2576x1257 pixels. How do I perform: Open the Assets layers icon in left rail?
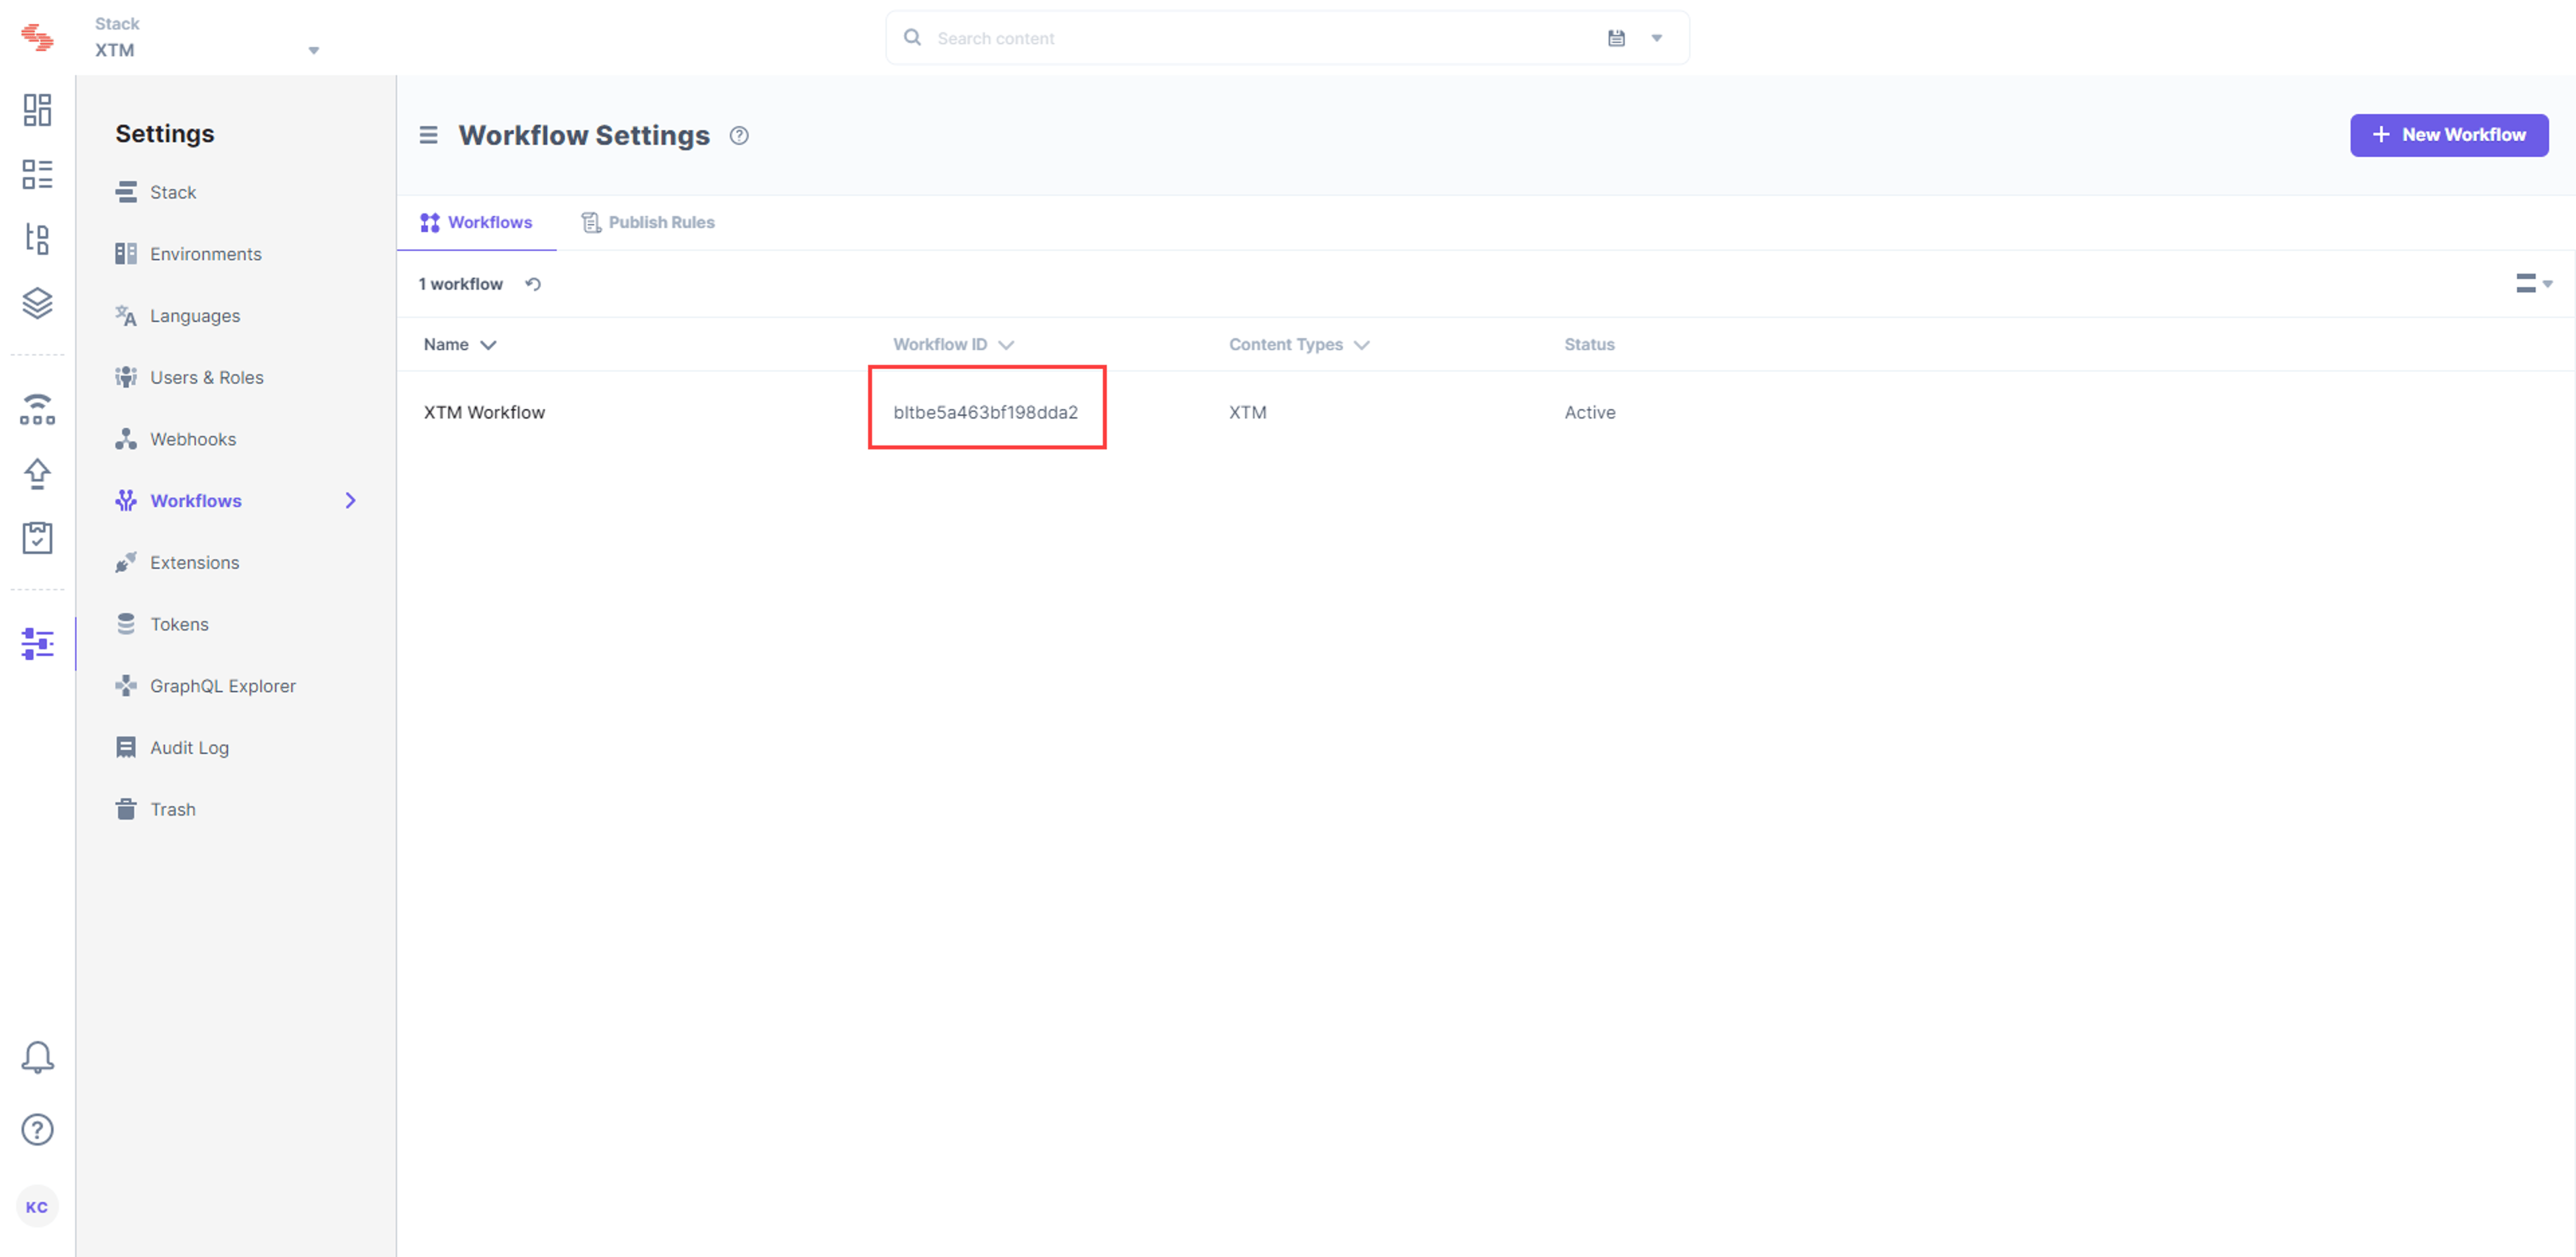pos(37,302)
